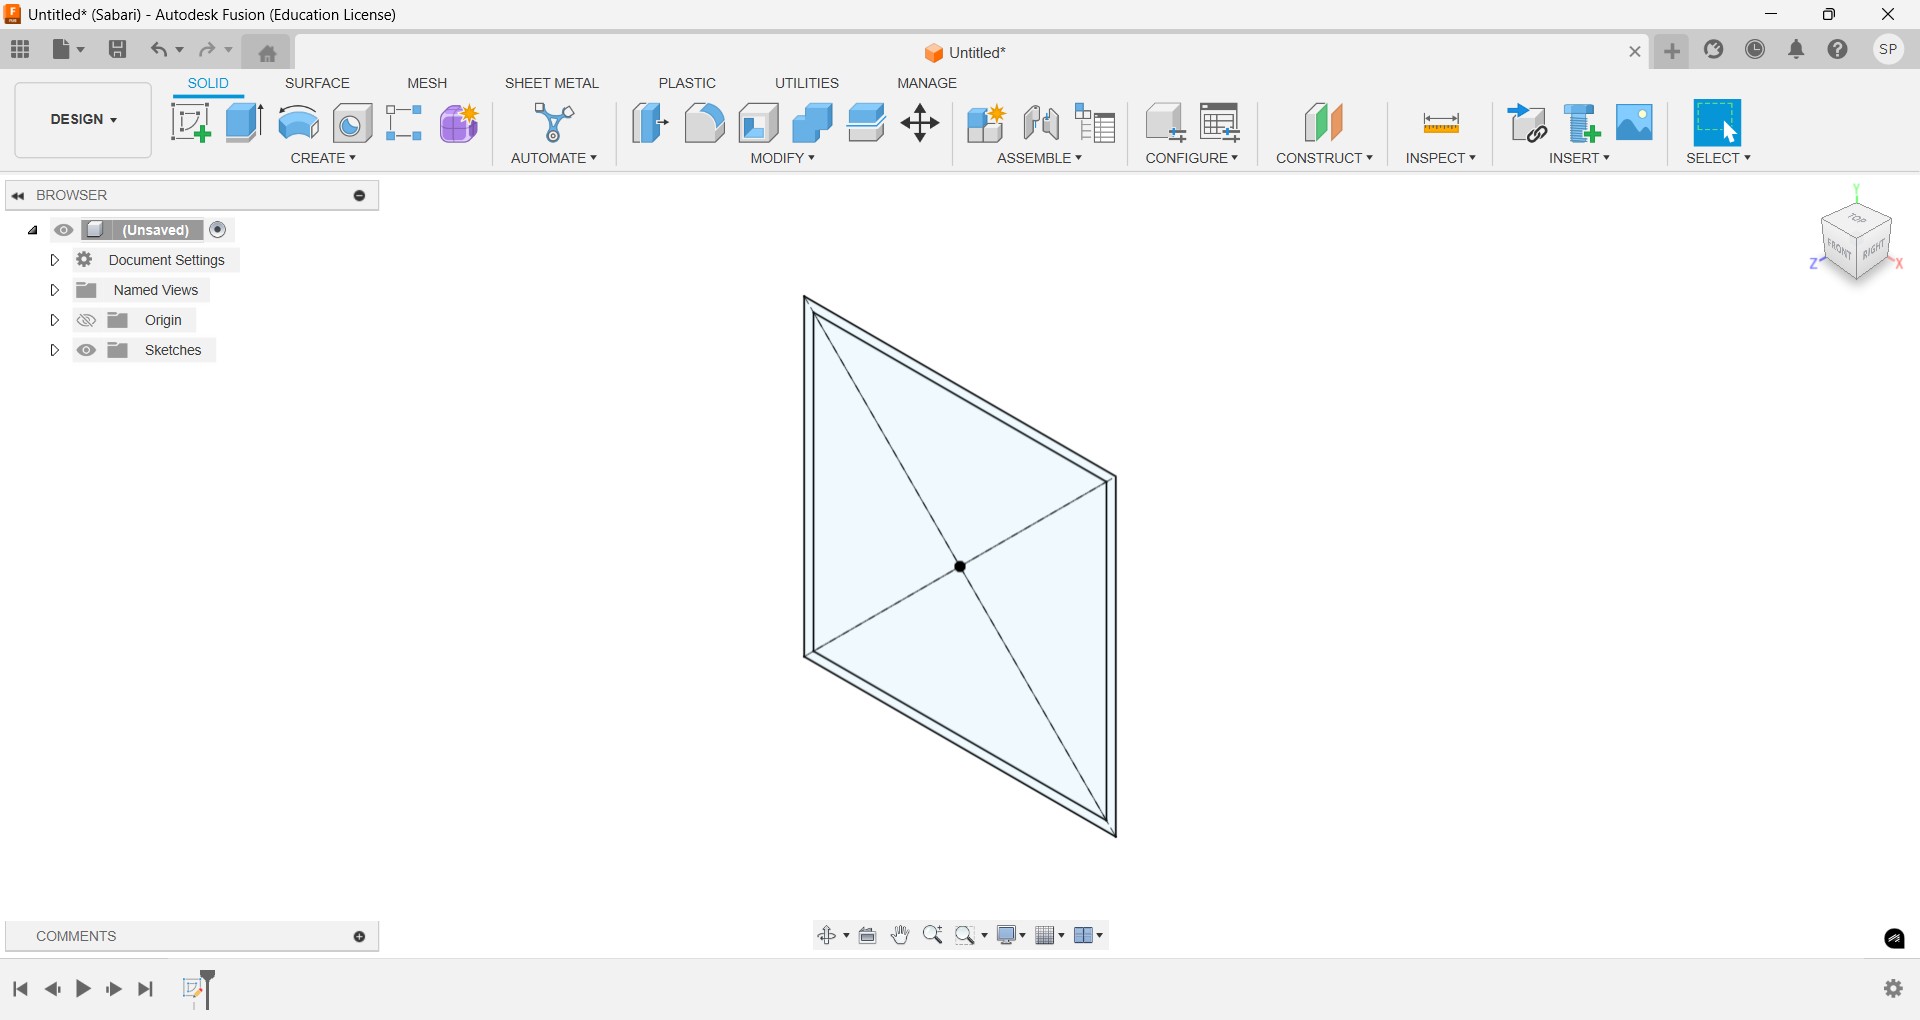Save the document using the save icon
The image size is (1920, 1020).
[118, 49]
